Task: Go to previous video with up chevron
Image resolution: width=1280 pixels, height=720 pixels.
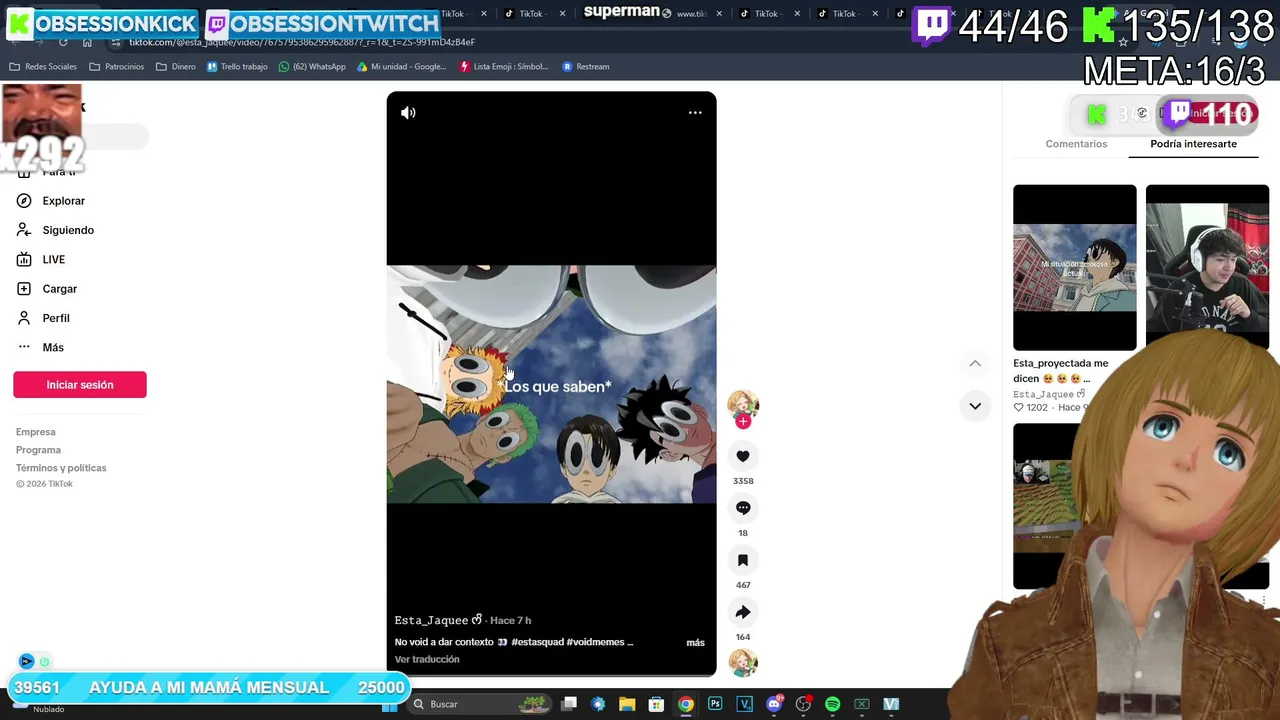Action: point(975,364)
